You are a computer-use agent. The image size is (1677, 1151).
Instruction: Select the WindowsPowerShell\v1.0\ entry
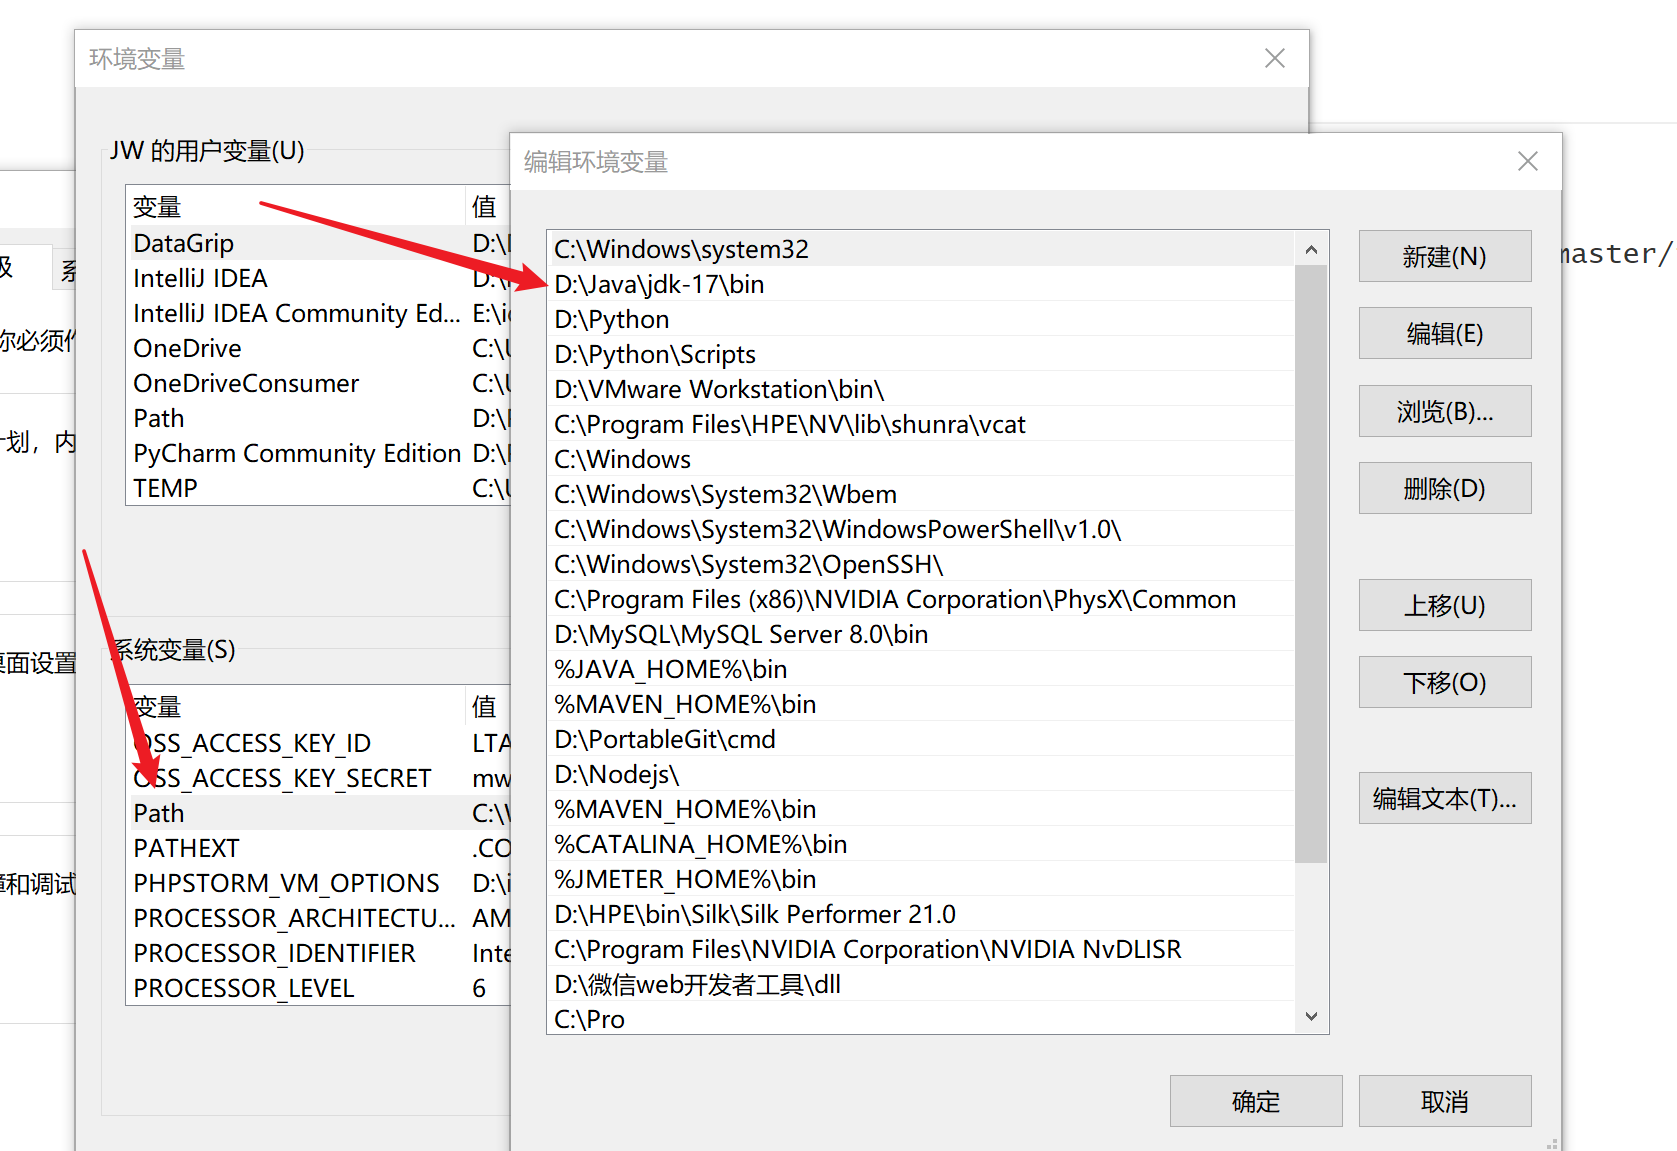tap(921, 529)
